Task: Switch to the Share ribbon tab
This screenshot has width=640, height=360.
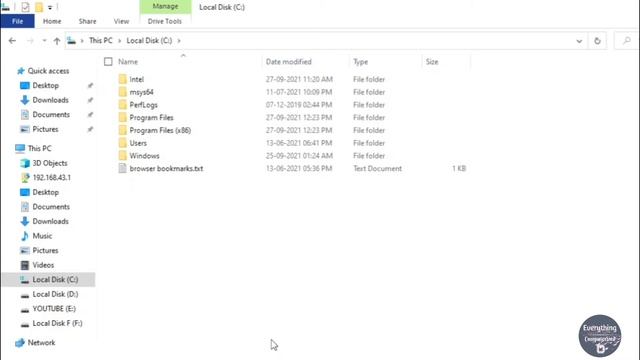Action: coord(87,21)
